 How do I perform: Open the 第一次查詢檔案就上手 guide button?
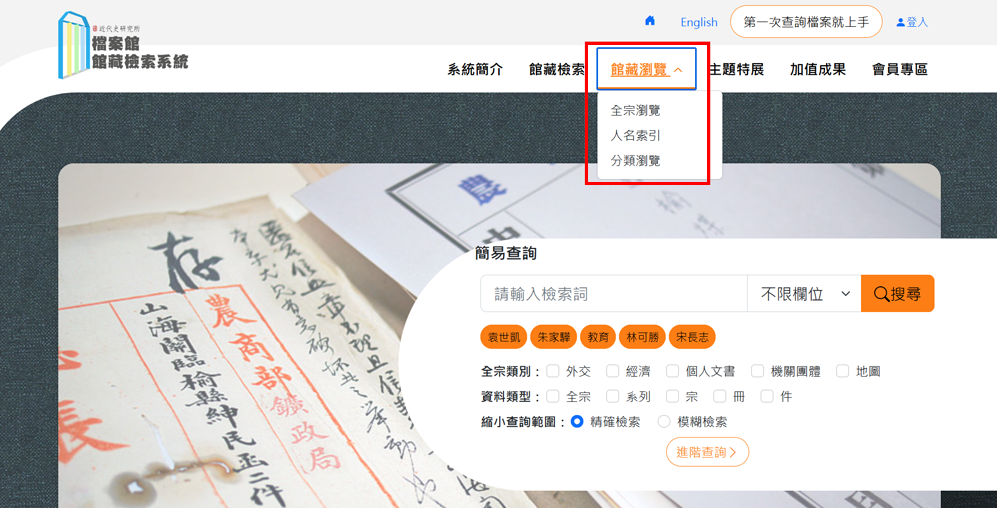point(806,22)
